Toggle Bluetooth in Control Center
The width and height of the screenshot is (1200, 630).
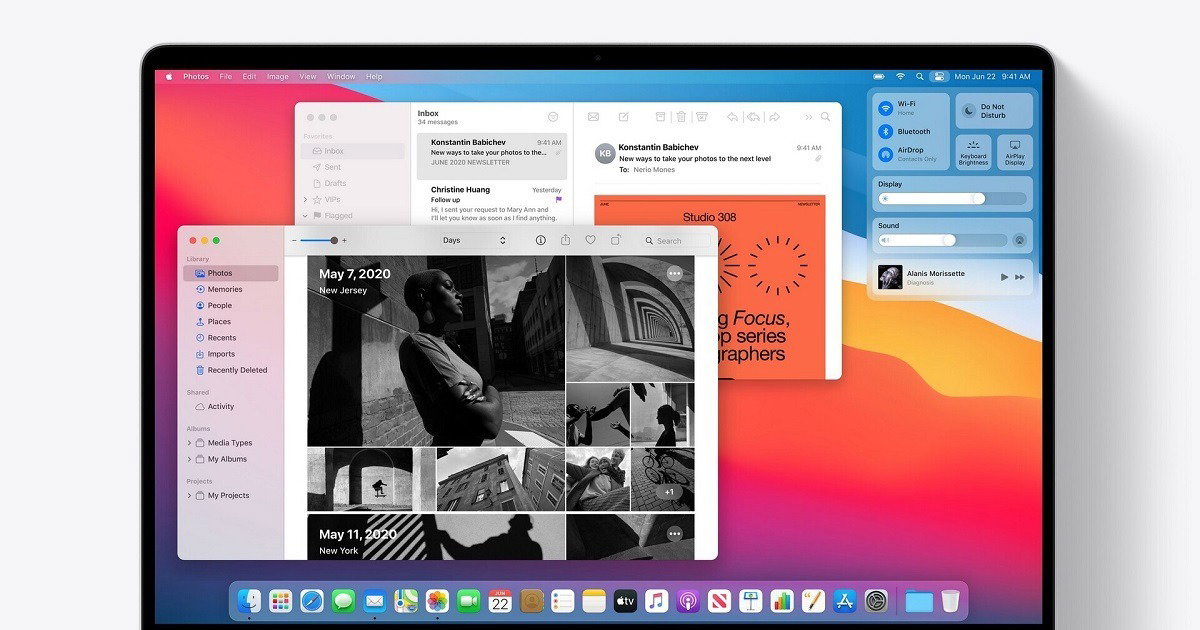coord(885,131)
